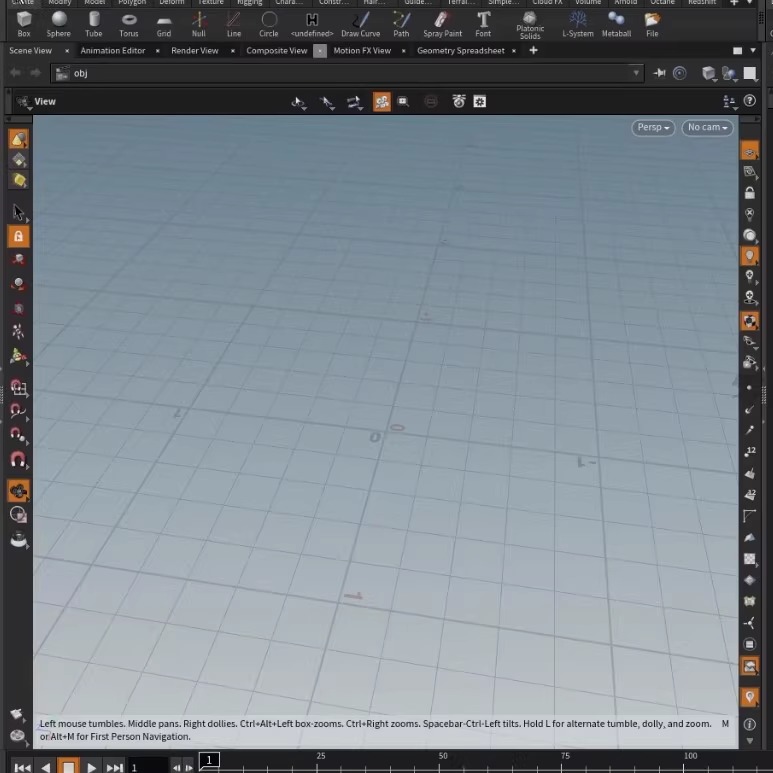Toggle the pin pane icon

coord(659,73)
